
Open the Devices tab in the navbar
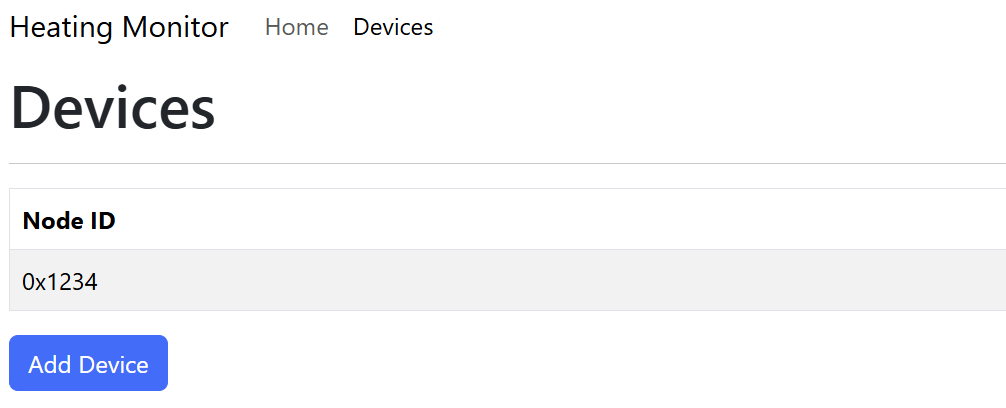[393, 27]
